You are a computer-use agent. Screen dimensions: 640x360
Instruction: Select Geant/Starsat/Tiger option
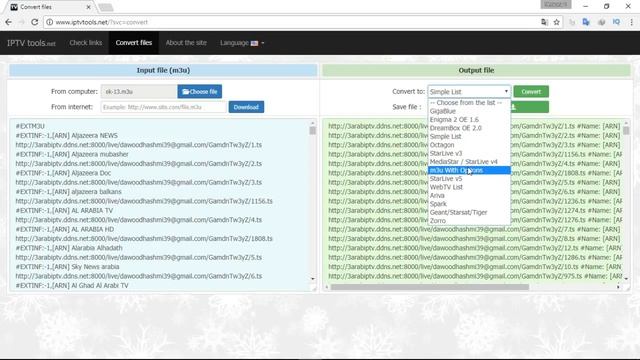469,212
